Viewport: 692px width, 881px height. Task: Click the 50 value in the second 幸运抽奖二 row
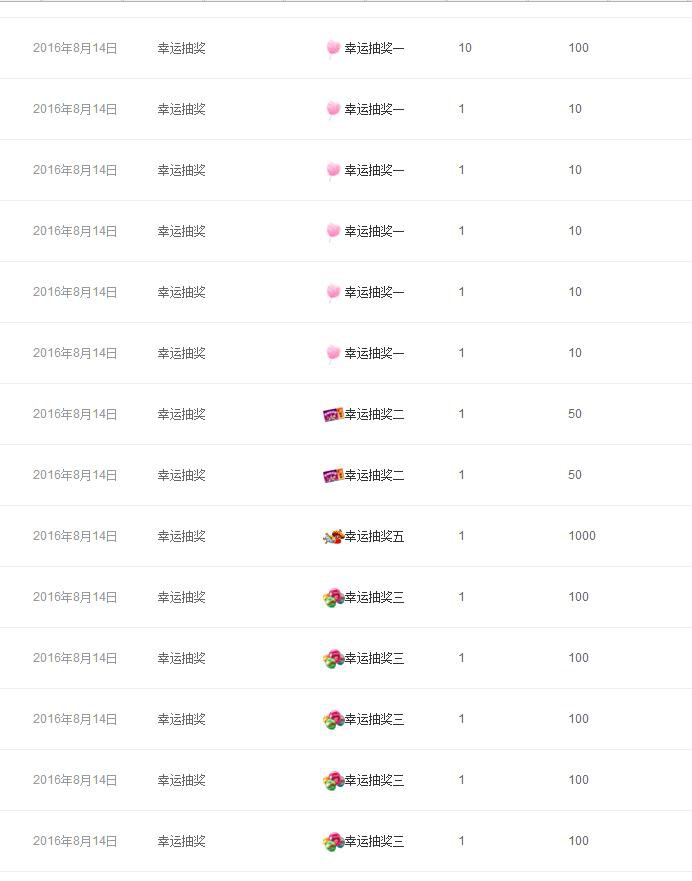tap(575, 475)
